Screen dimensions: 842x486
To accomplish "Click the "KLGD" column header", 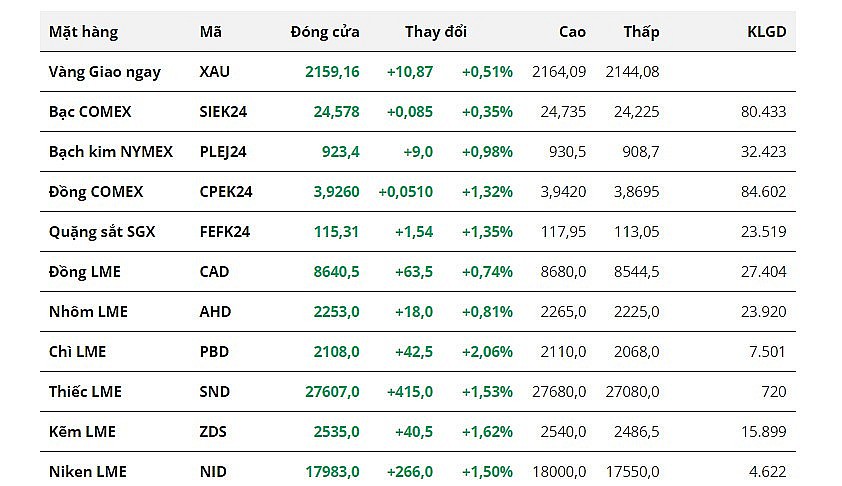I will [766, 32].
